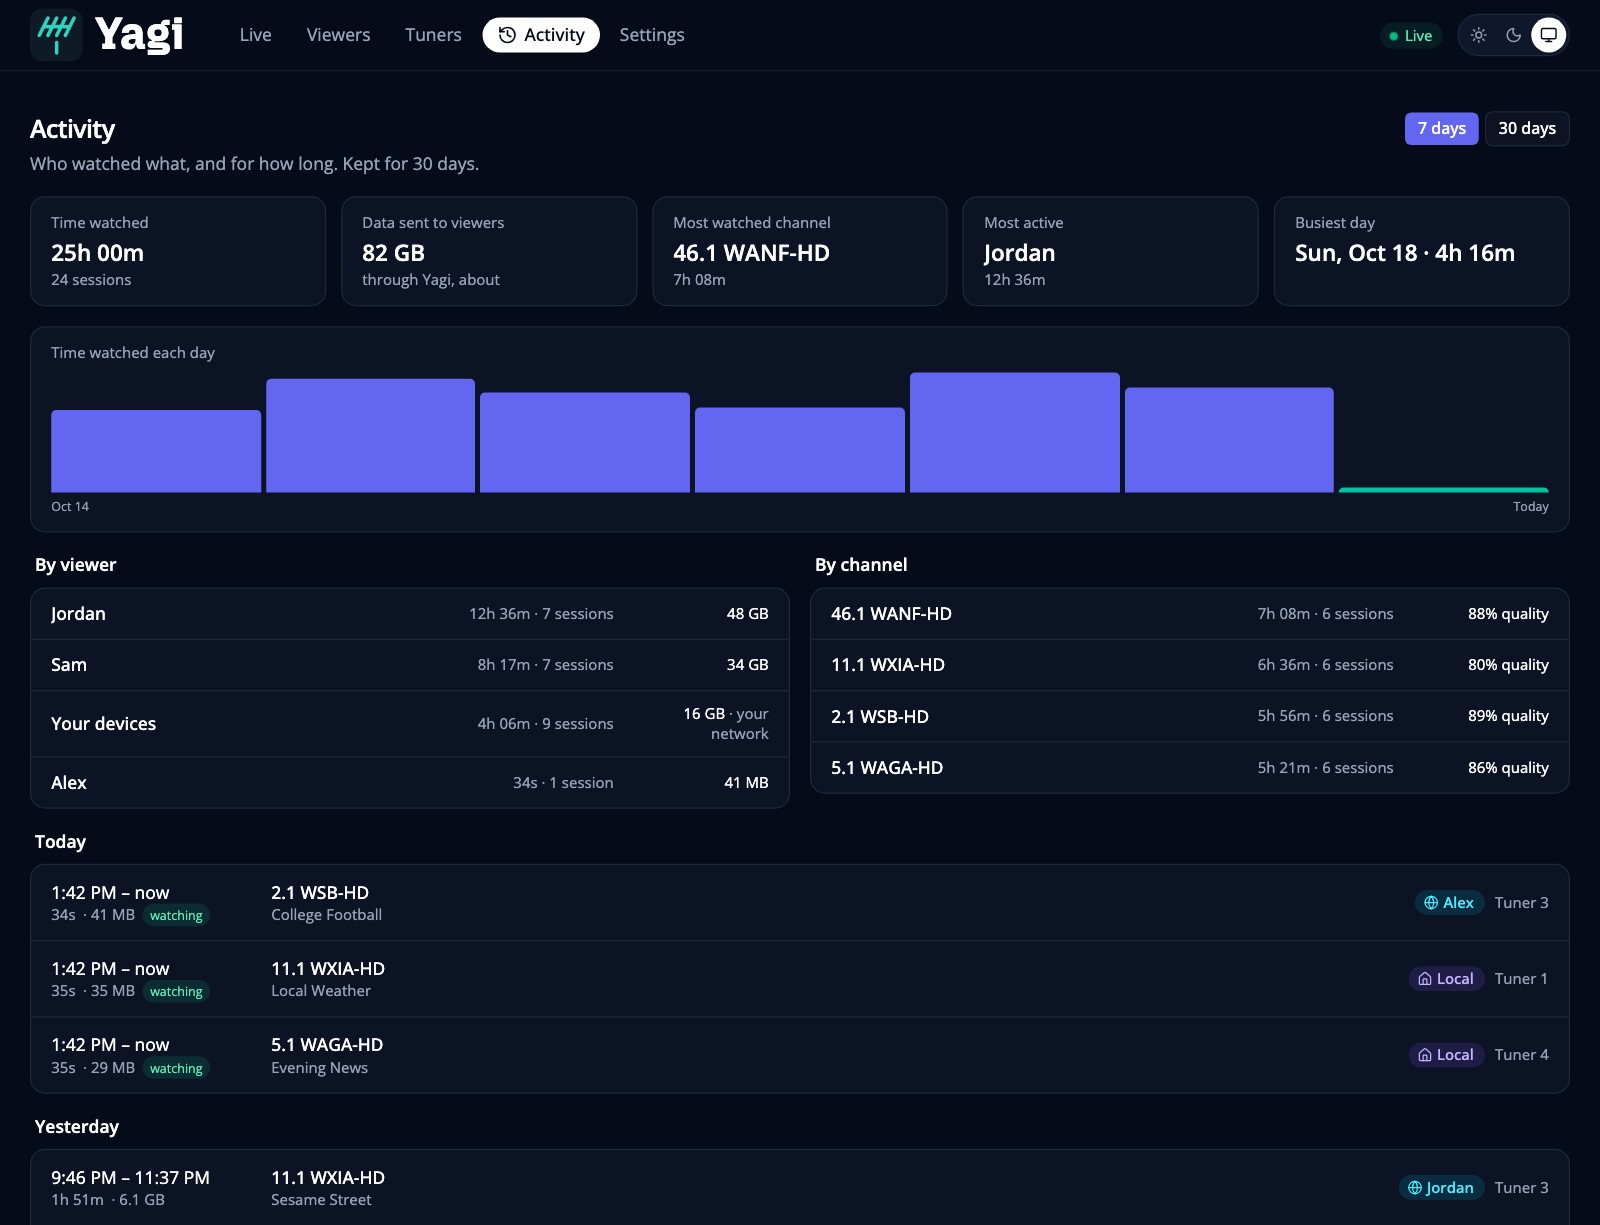The width and height of the screenshot is (1600, 1225).
Task: Click the history clock icon in Activity tab
Action: click(x=507, y=35)
